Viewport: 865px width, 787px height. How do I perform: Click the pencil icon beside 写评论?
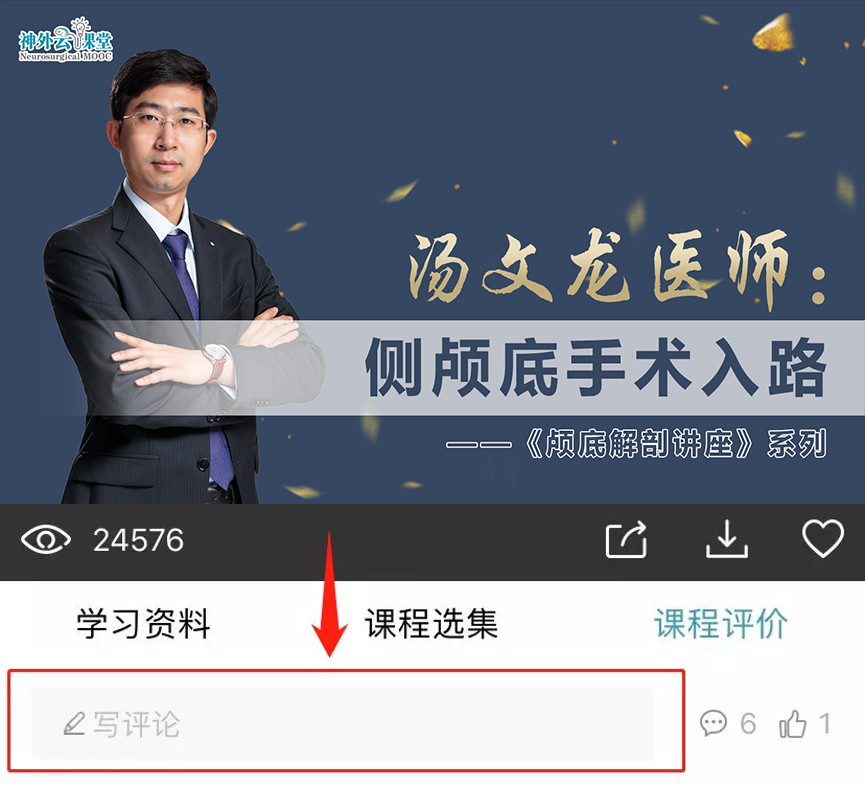[74, 724]
